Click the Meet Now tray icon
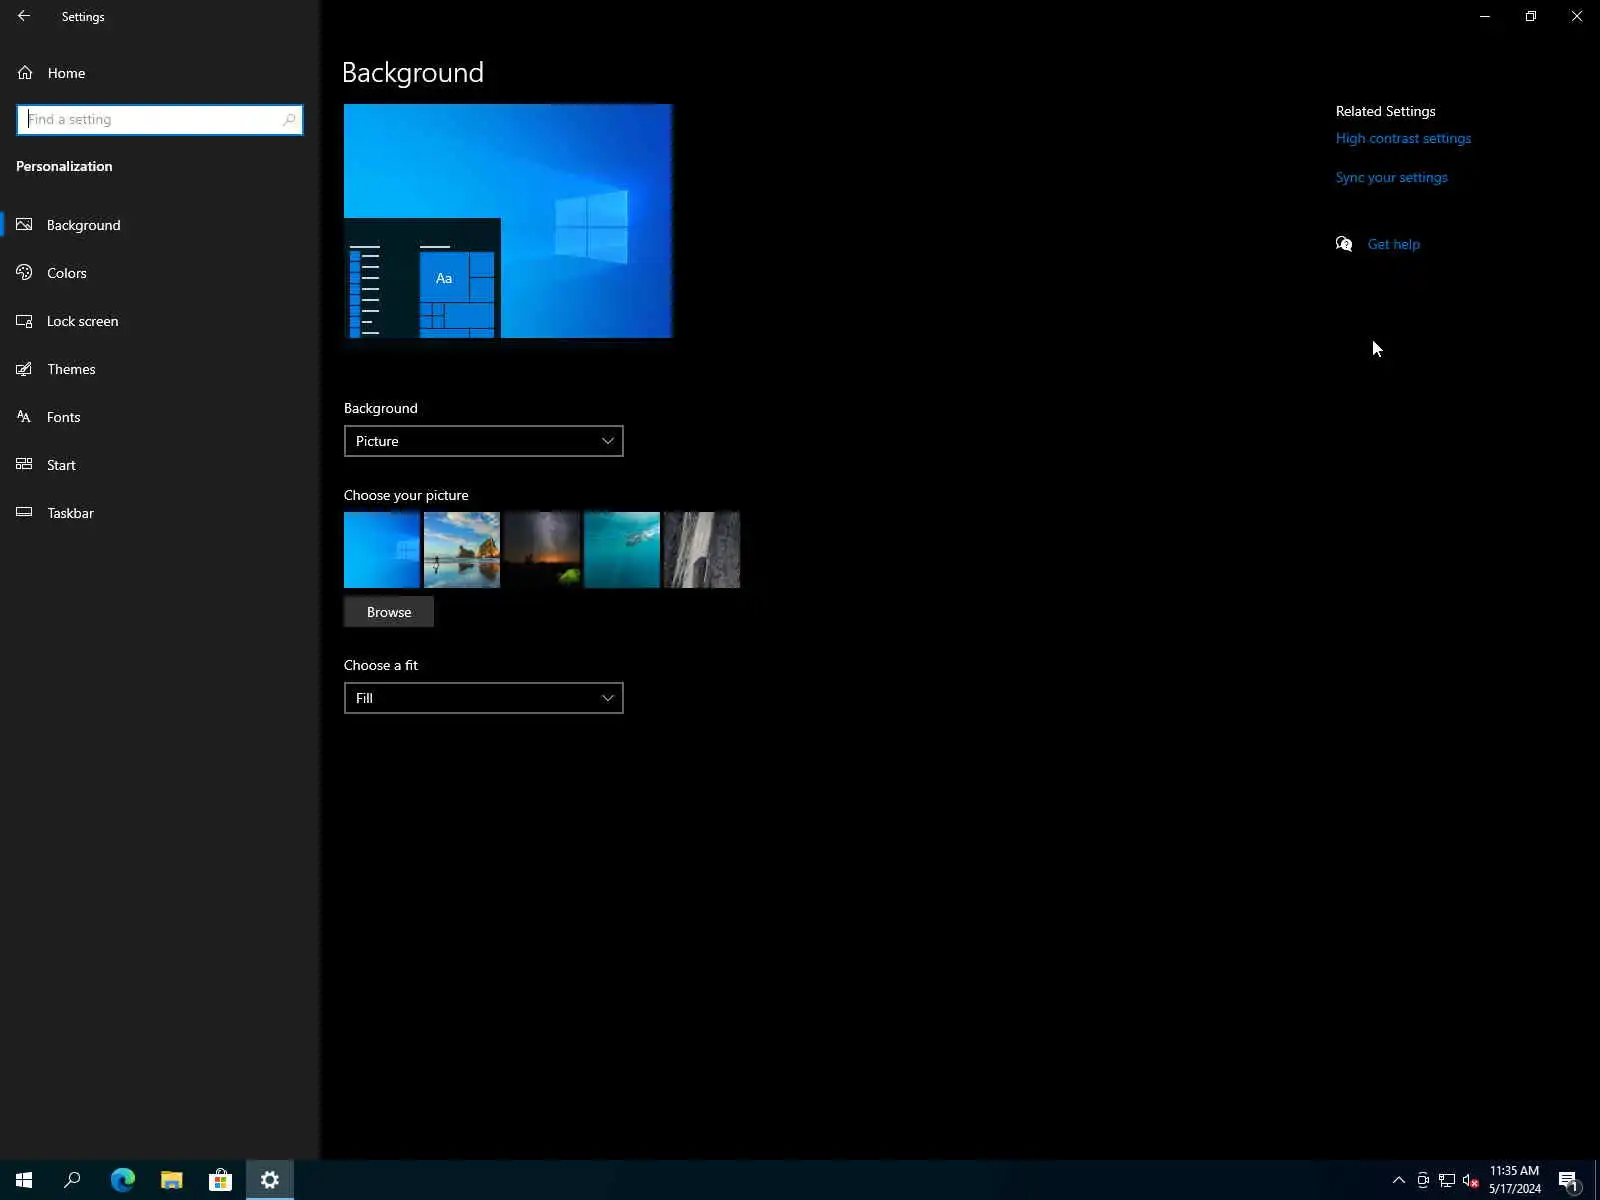Image resolution: width=1600 pixels, height=1200 pixels. click(x=1423, y=1180)
